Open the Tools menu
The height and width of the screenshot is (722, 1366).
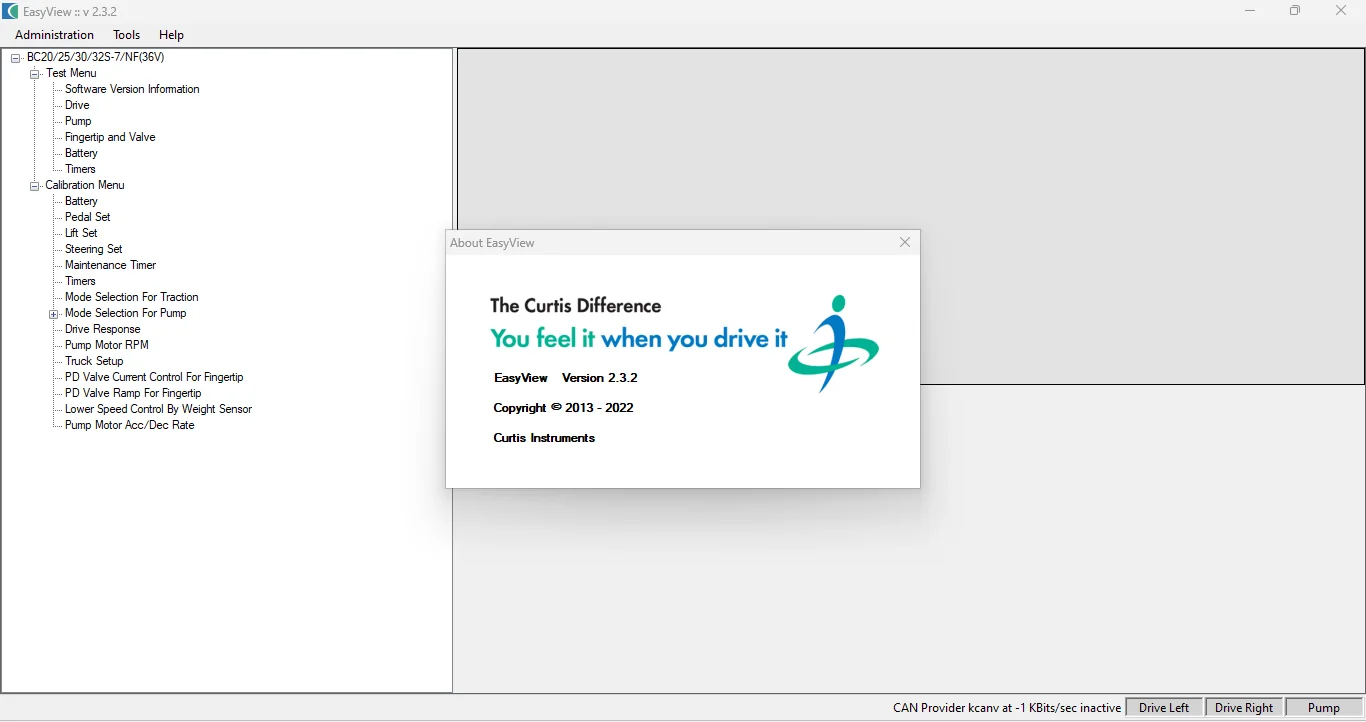click(126, 35)
